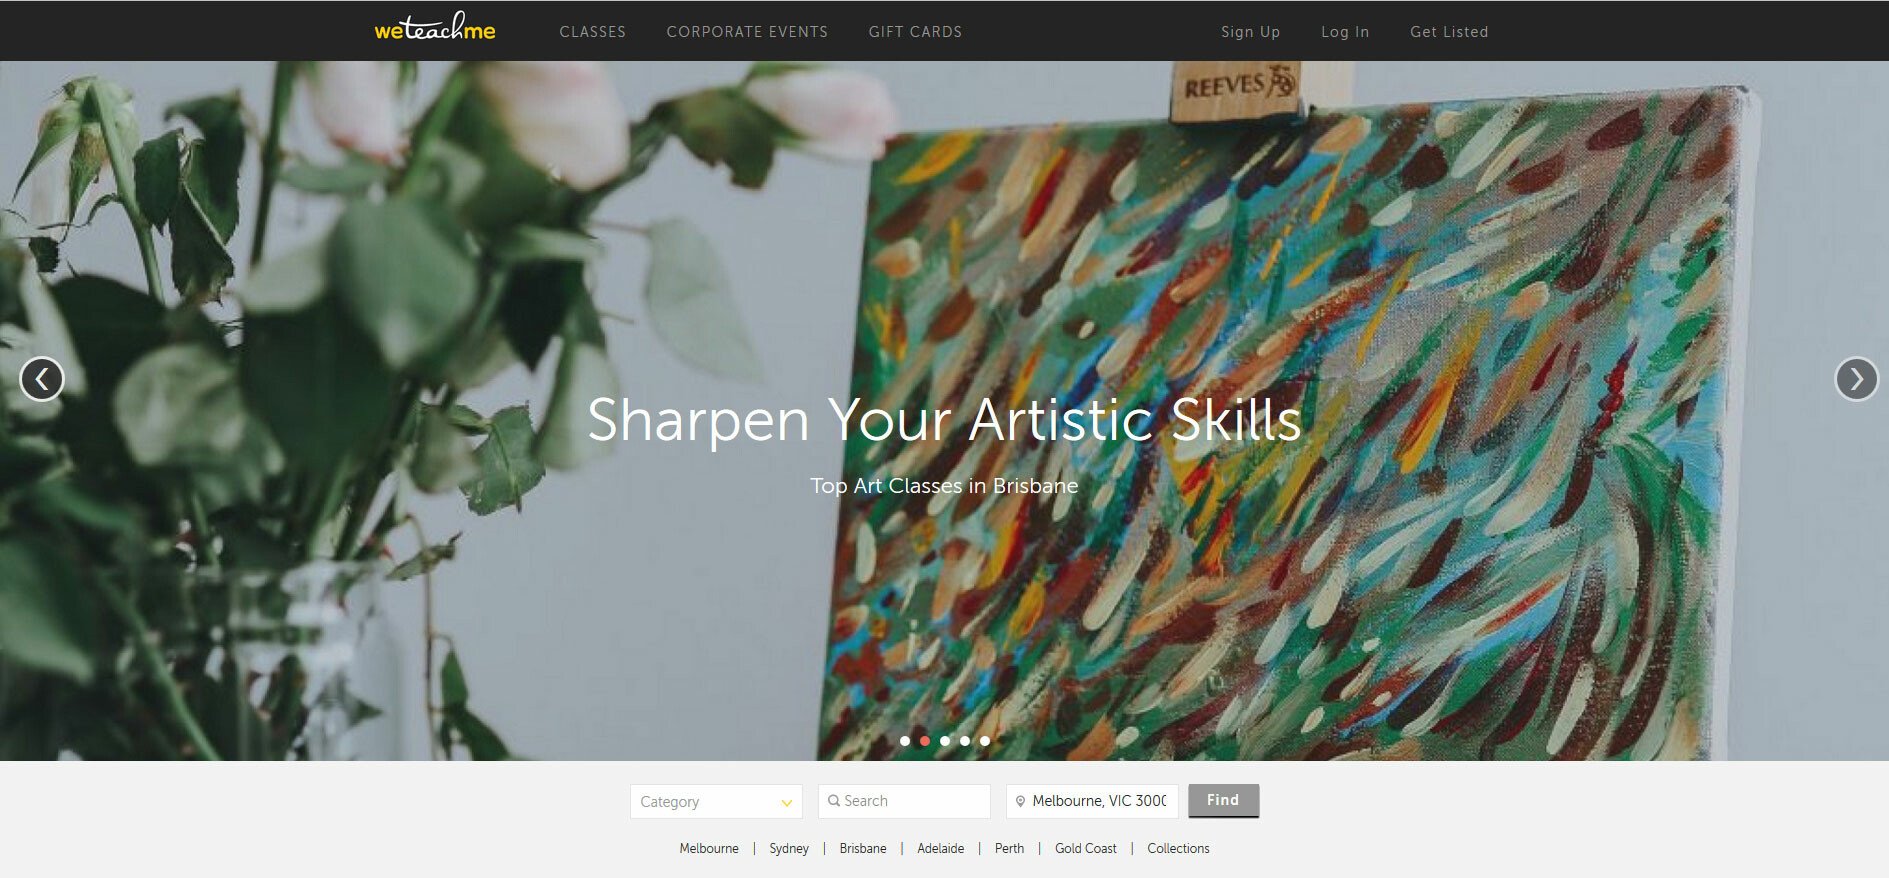Click the magnifier icon in Search field
Viewport: 1889px width, 878px height.
pyautogui.click(x=833, y=801)
